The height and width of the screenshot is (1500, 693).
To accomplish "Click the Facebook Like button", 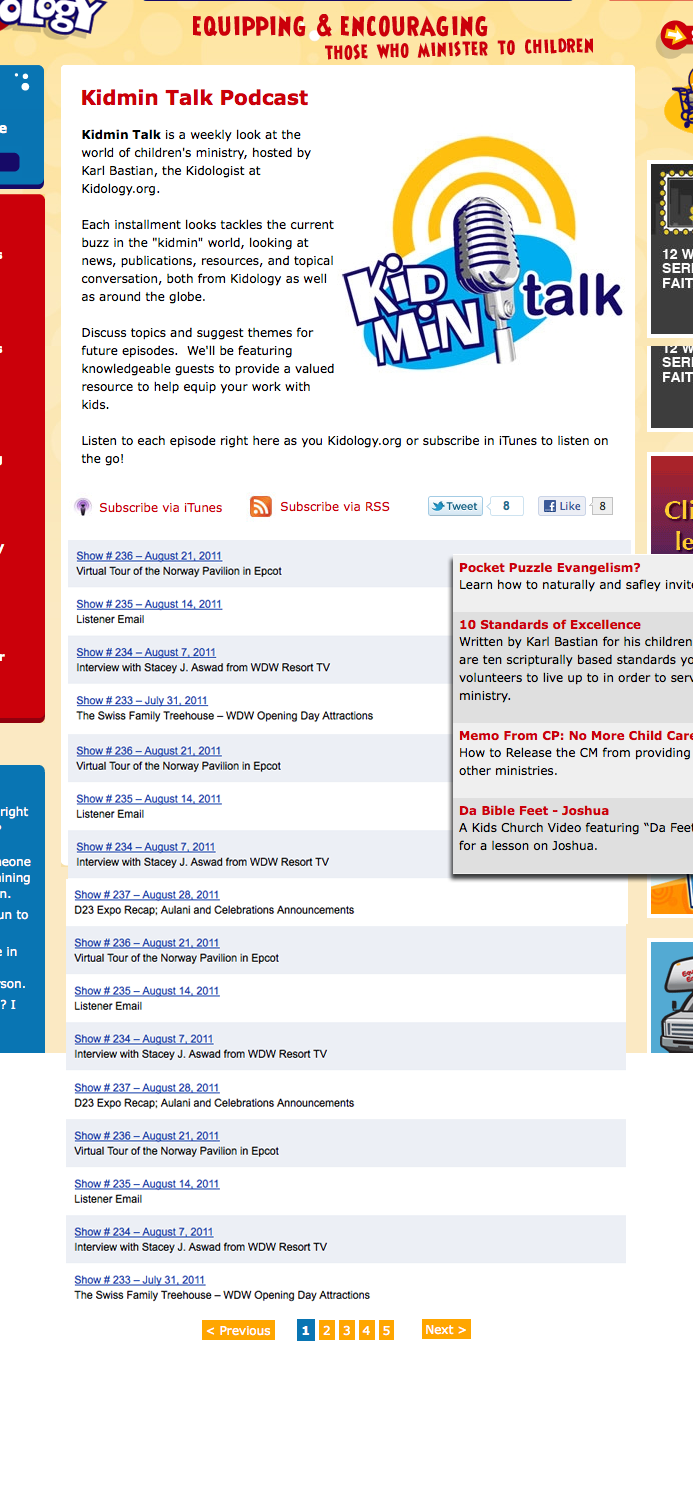I will point(562,506).
